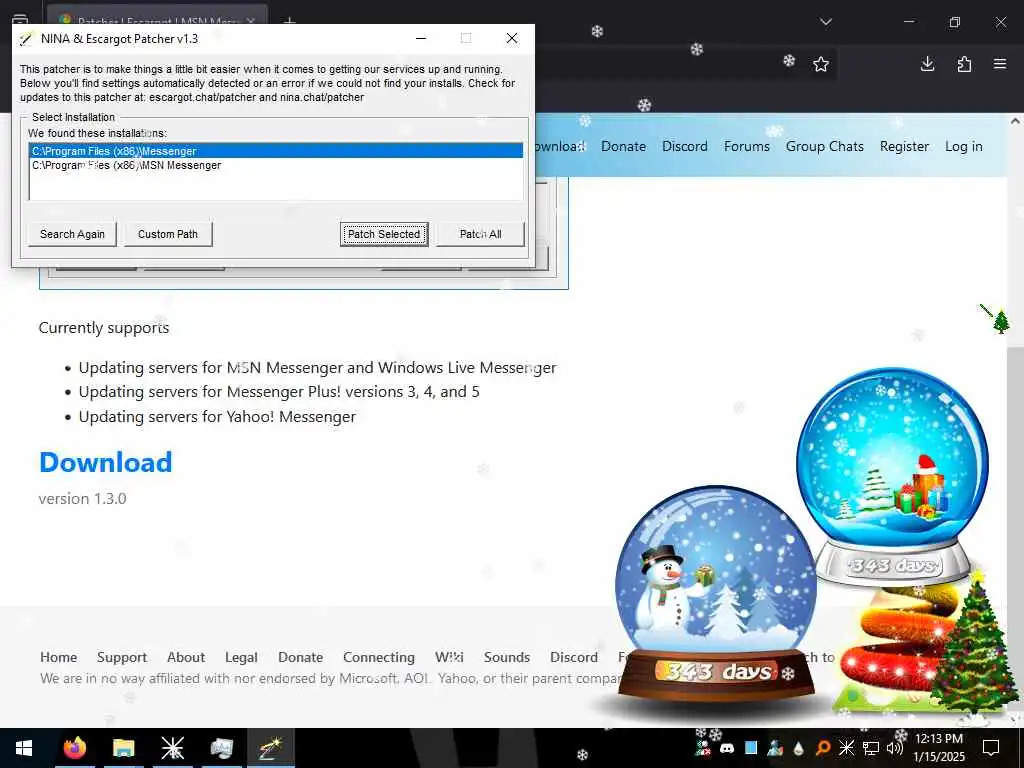Click the blue Download heading link
Screen dimensions: 1024x768
tap(106, 462)
